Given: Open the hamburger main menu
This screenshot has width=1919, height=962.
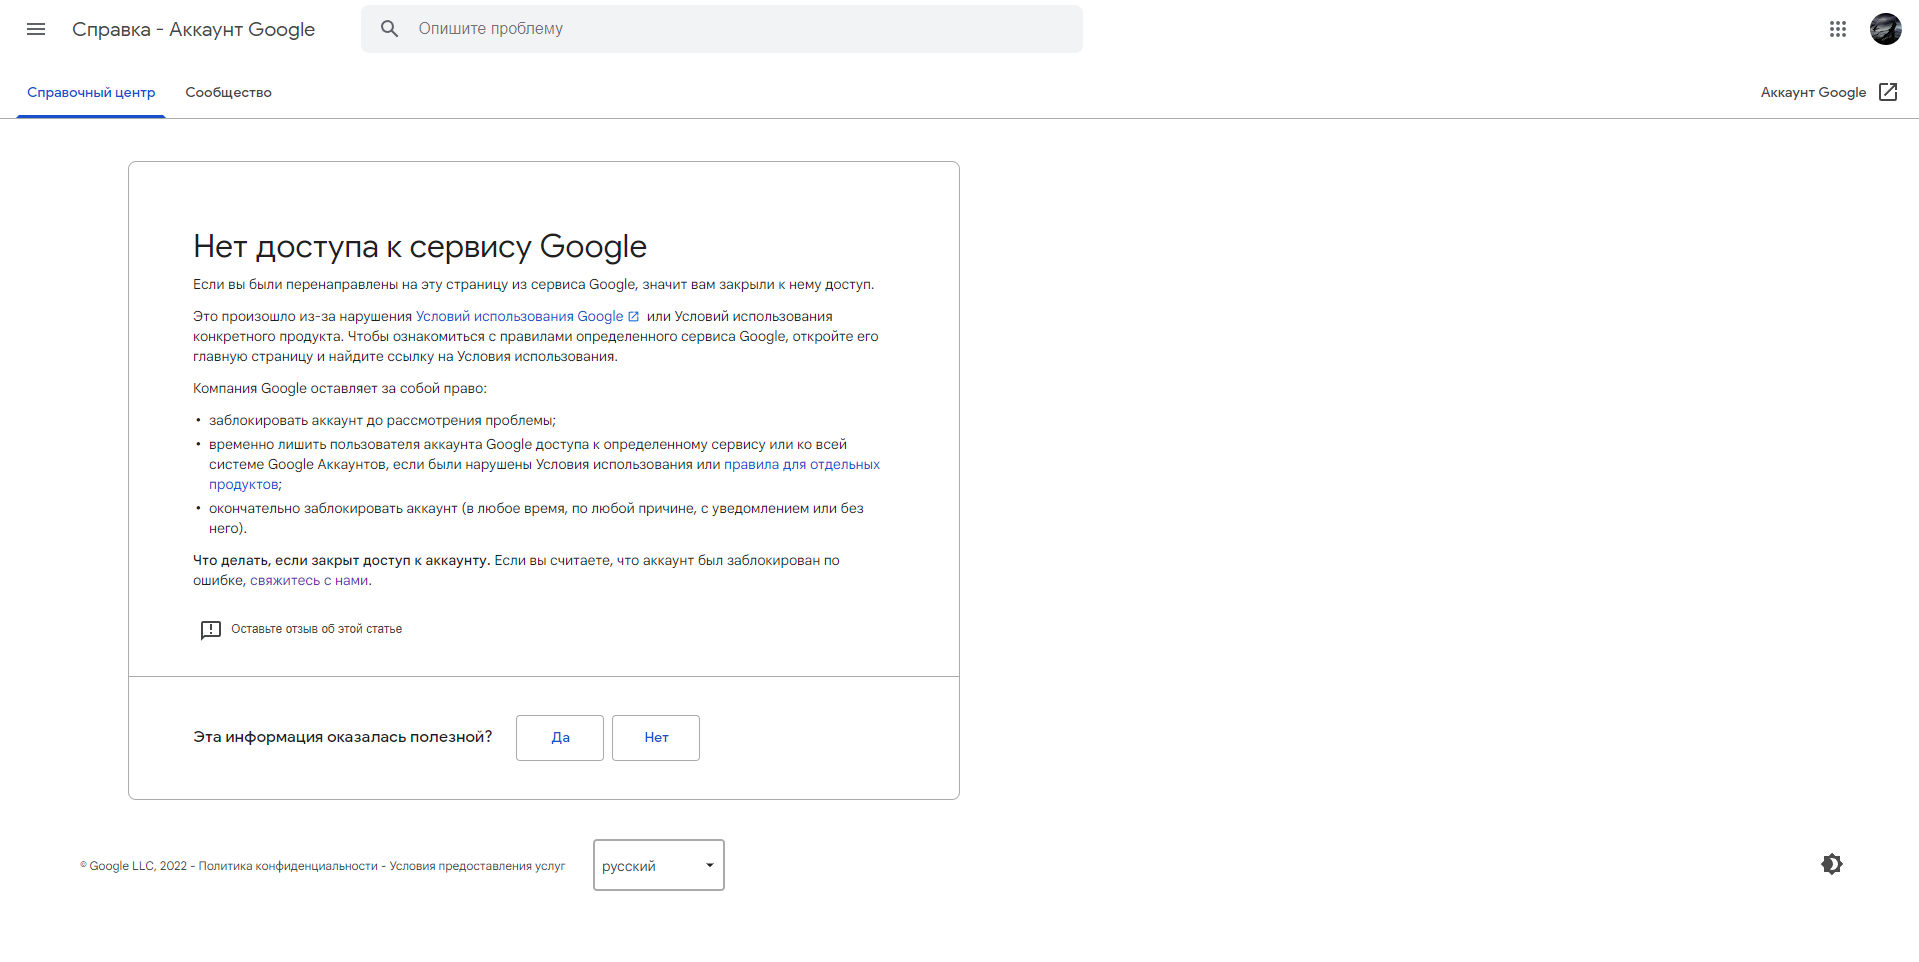Looking at the screenshot, I should (36, 29).
